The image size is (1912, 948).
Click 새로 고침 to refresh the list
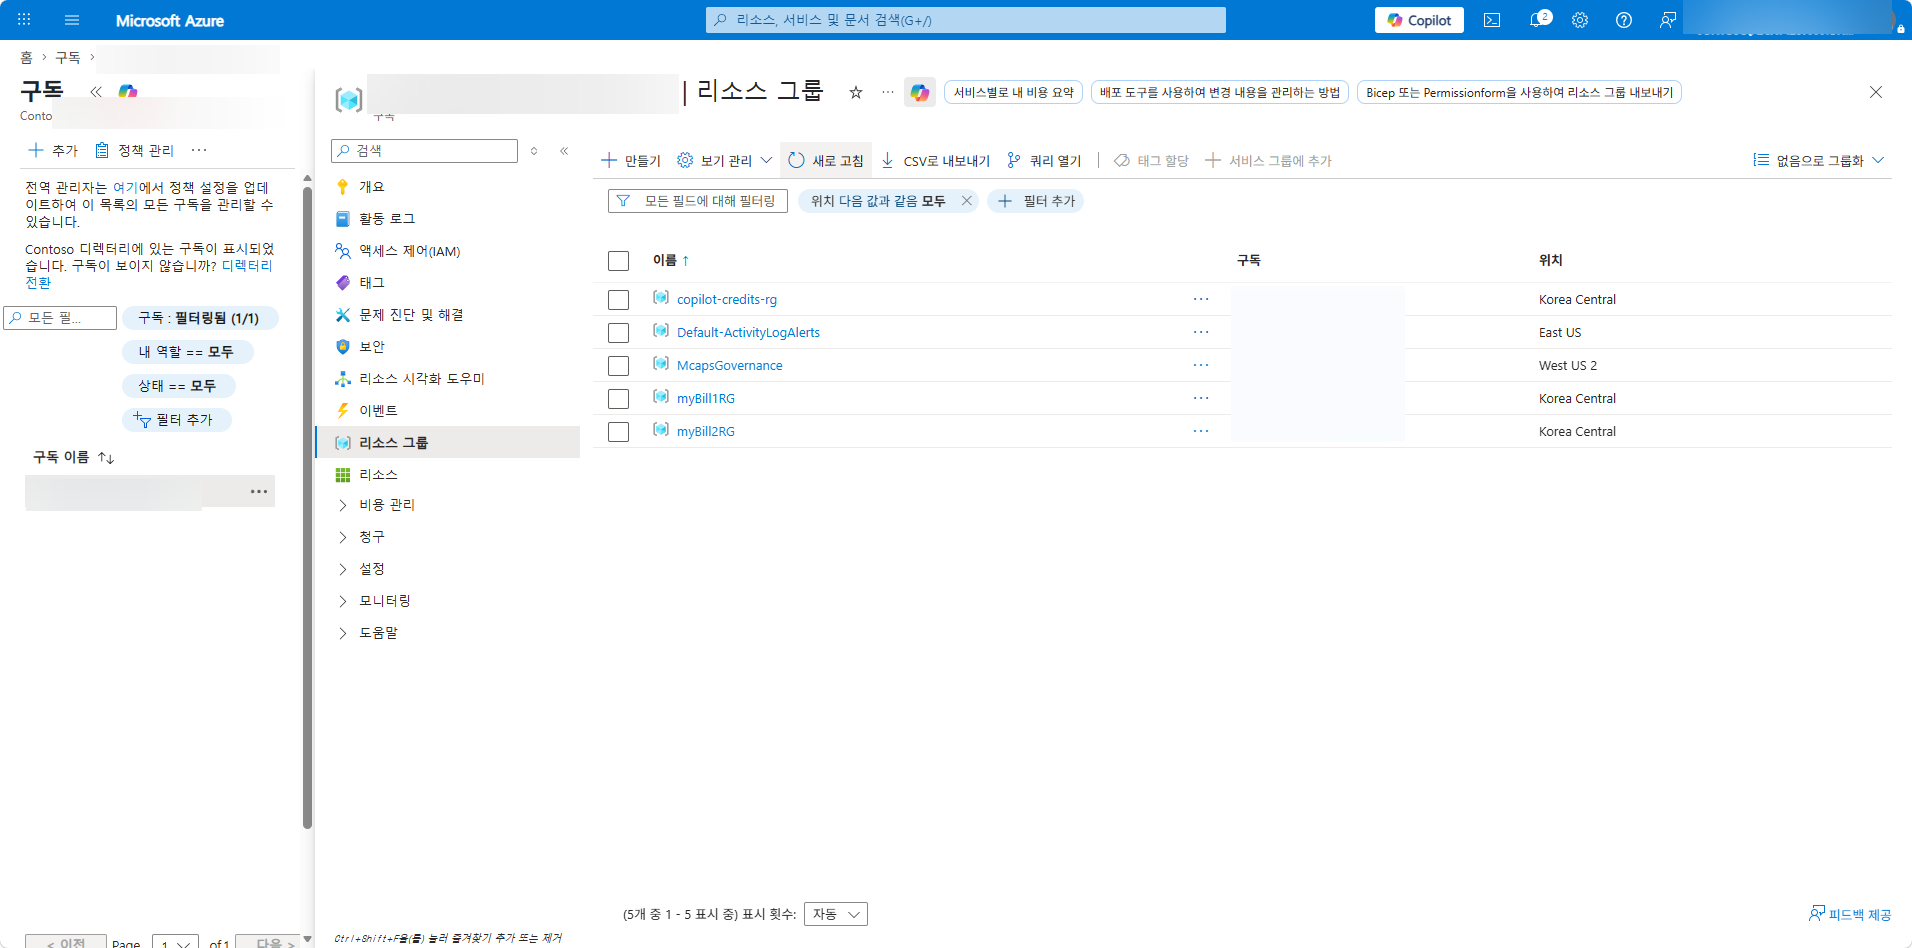coord(826,161)
